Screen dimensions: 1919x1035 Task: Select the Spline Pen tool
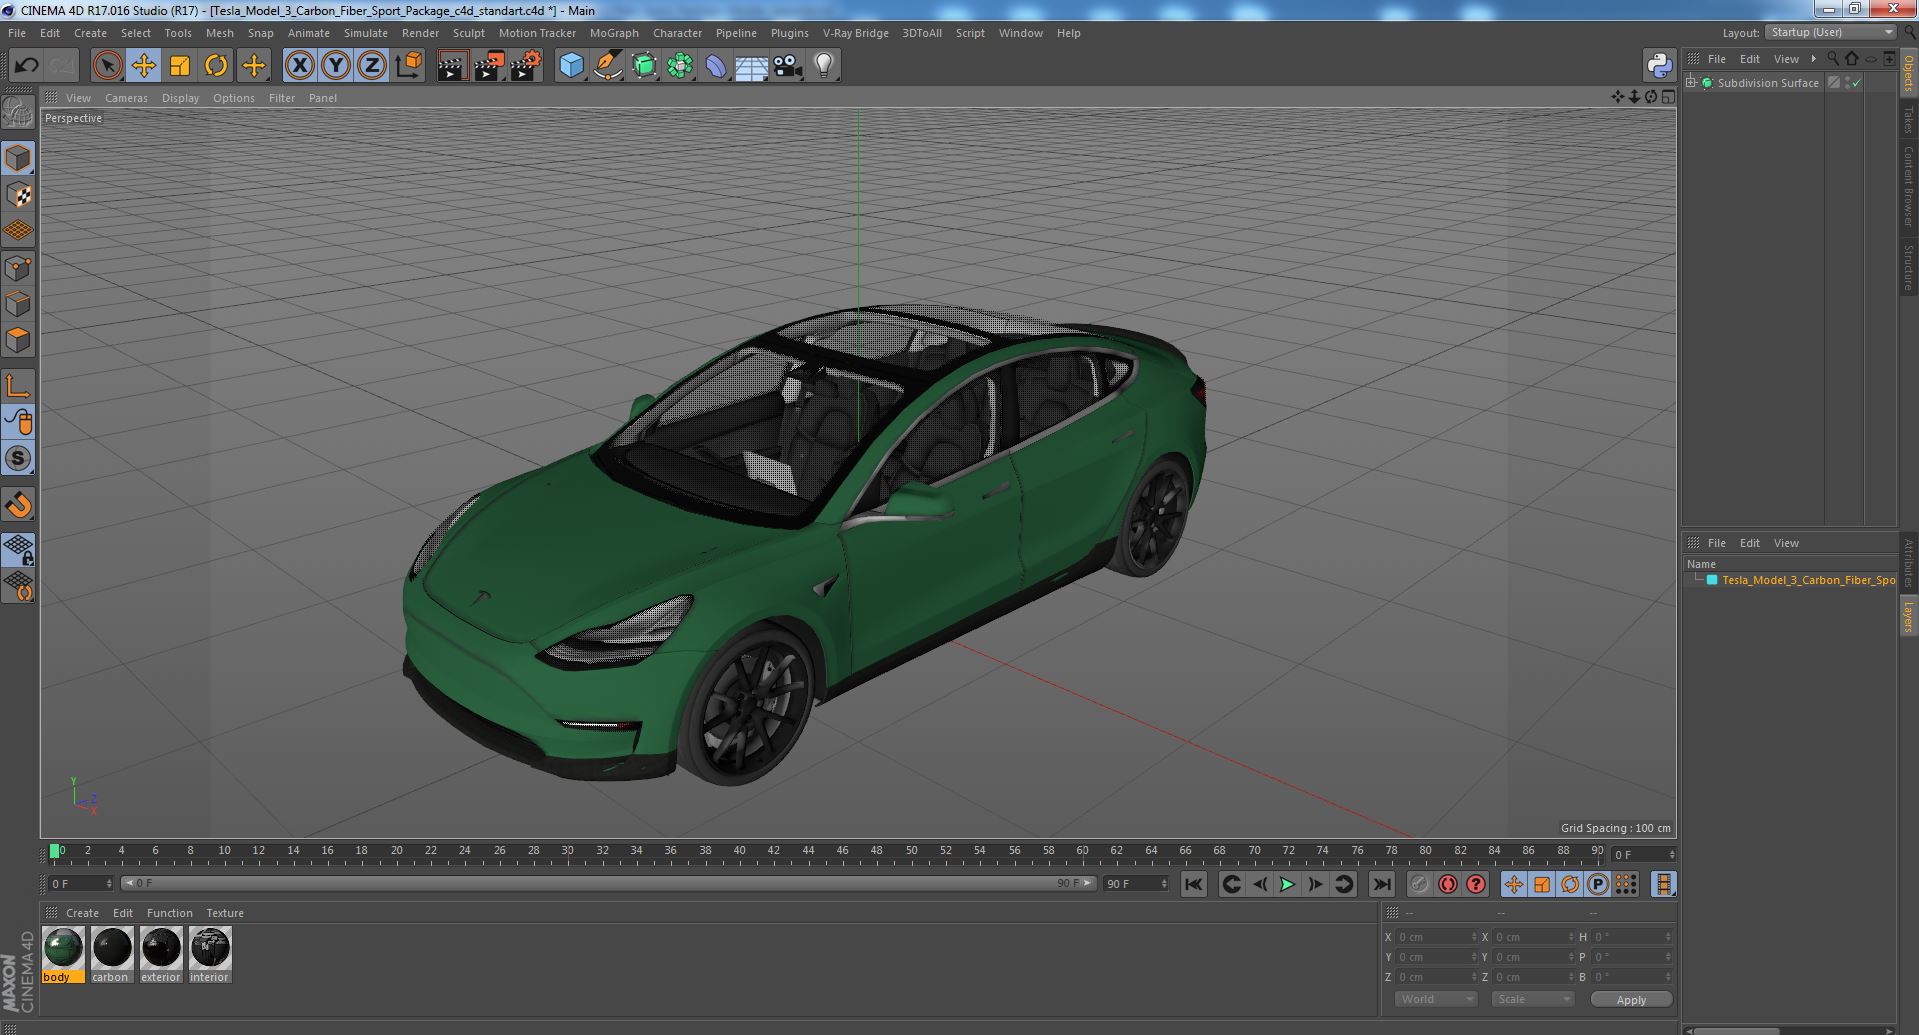pyautogui.click(x=607, y=66)
